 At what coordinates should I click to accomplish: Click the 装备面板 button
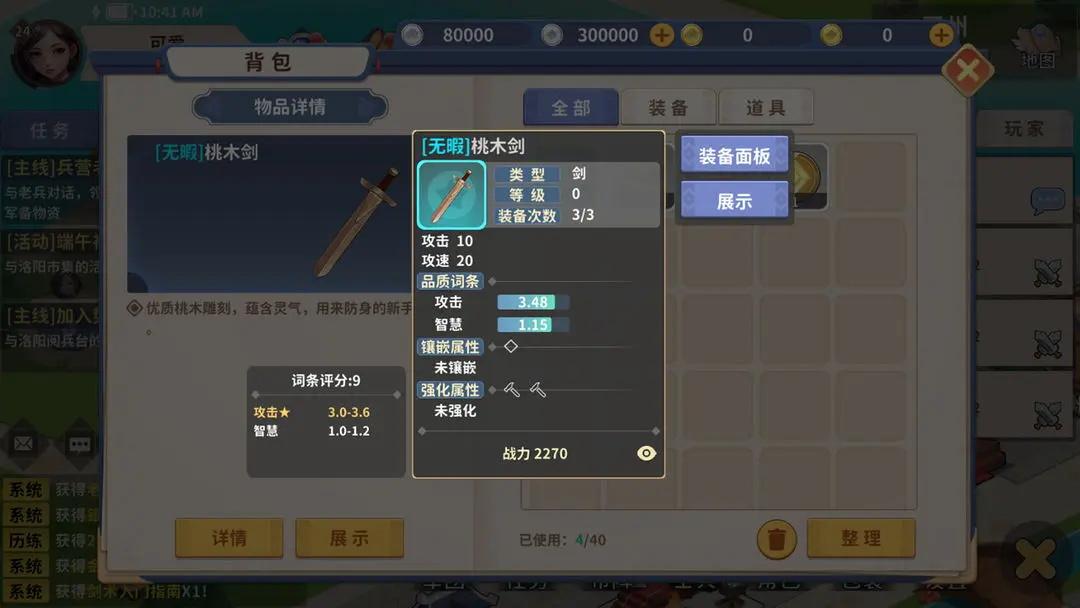click(x=734, y=156)
